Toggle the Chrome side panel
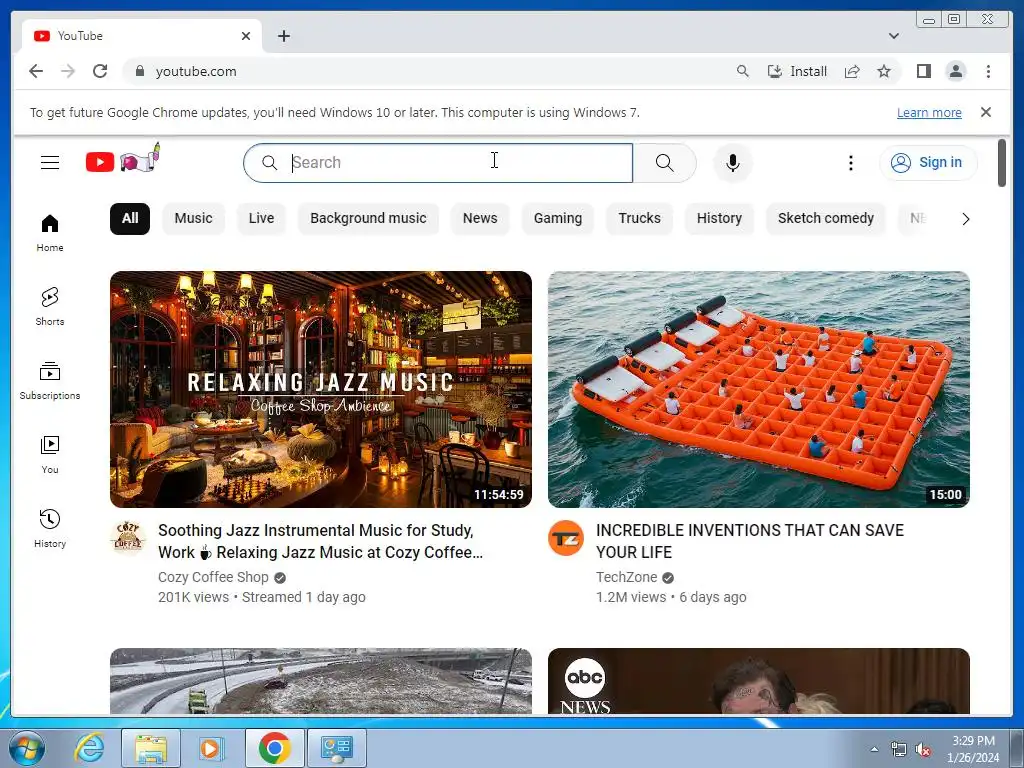 tap(923, 71)
